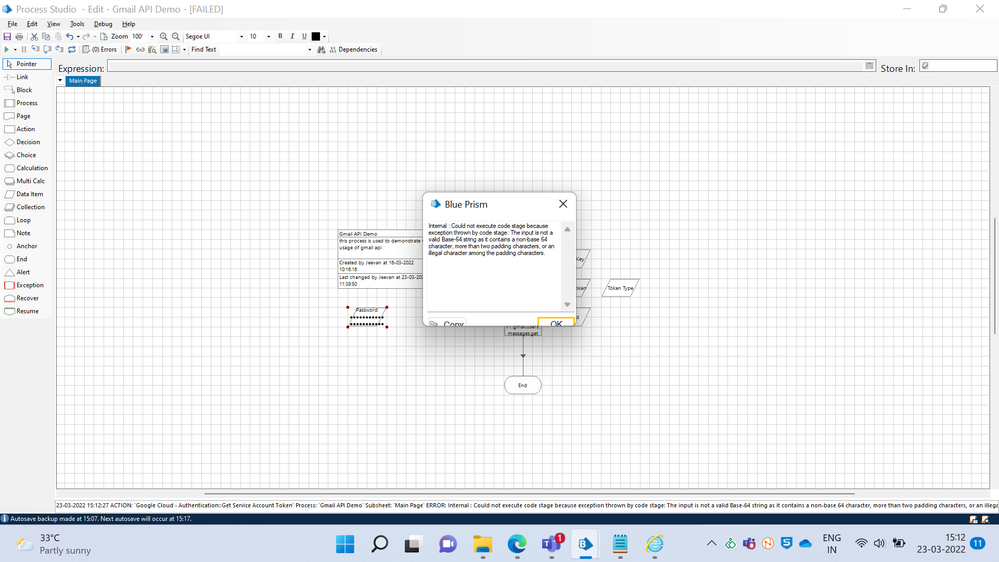Screen dimensions: 999x562
Task: Open Microsoft Teams from the taskbar
Action: coord(551,544)
